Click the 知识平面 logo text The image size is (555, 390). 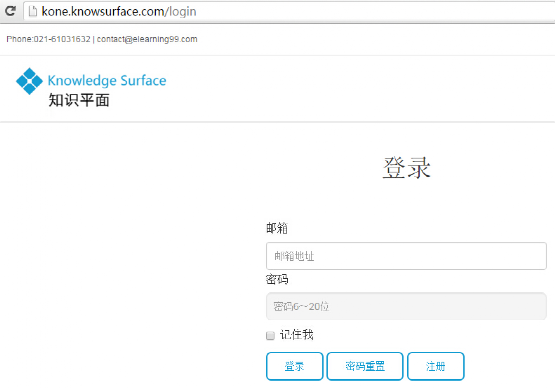(x=79, y=100)
